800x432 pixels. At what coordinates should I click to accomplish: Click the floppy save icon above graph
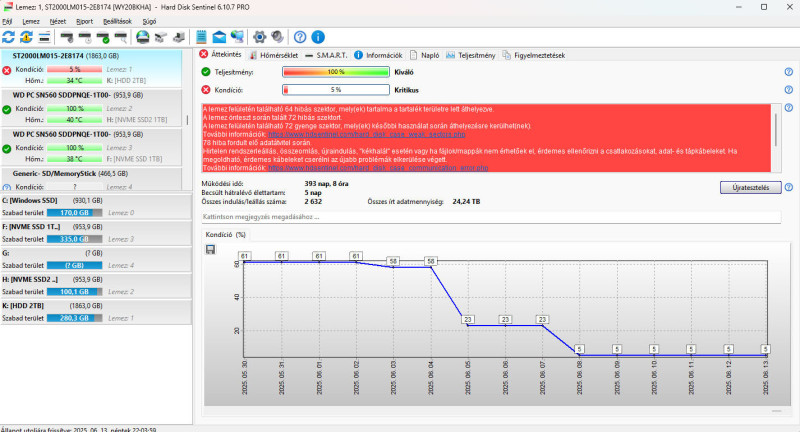210,249
